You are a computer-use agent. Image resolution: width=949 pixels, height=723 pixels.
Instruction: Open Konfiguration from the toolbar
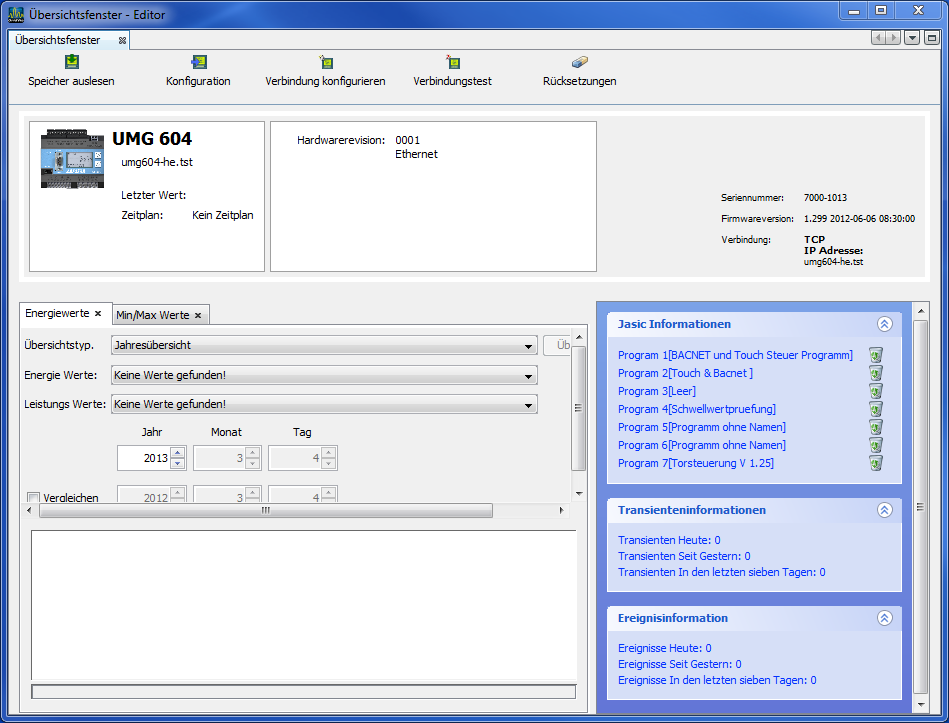click(197, 62)
